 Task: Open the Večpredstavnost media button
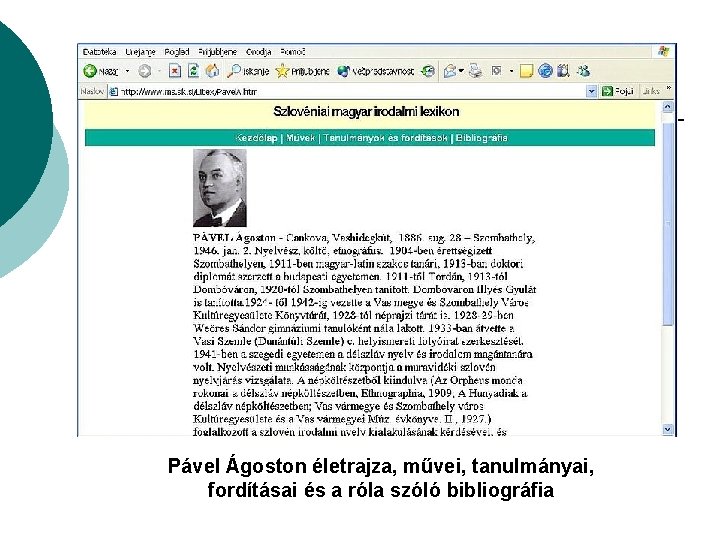click(375, 71)
